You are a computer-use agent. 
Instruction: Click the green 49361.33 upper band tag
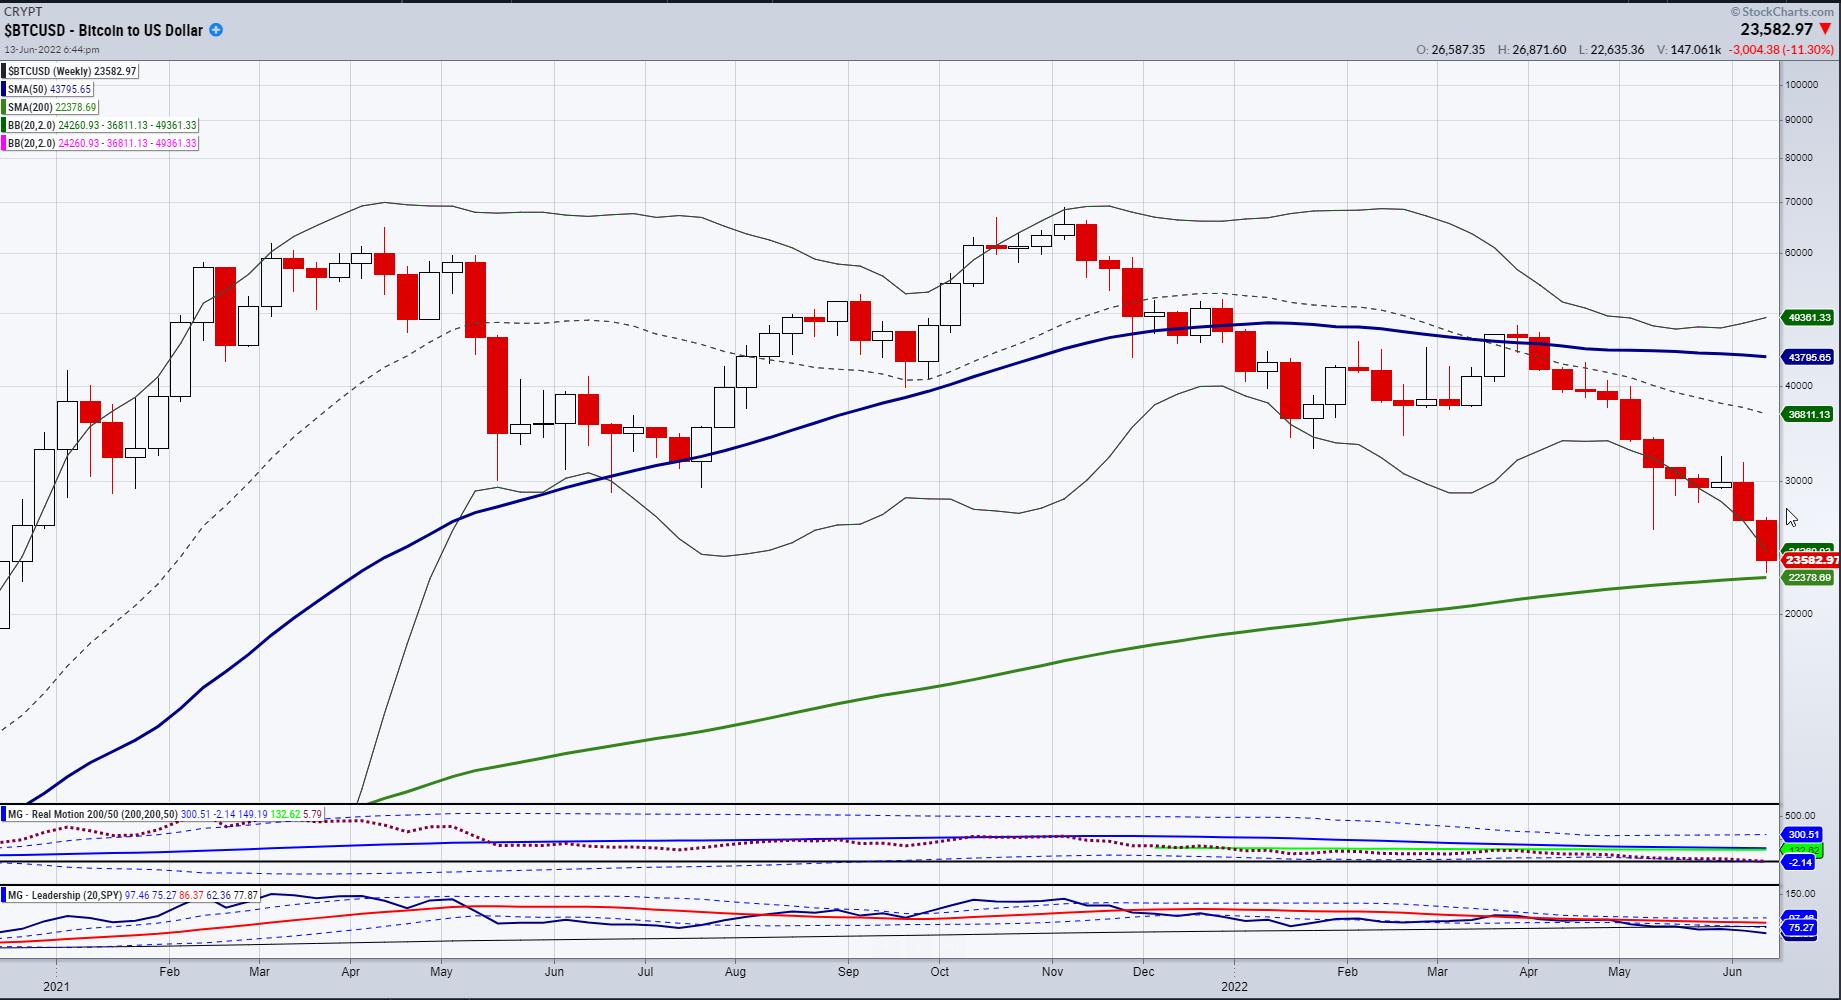[x=1809, y=317]
